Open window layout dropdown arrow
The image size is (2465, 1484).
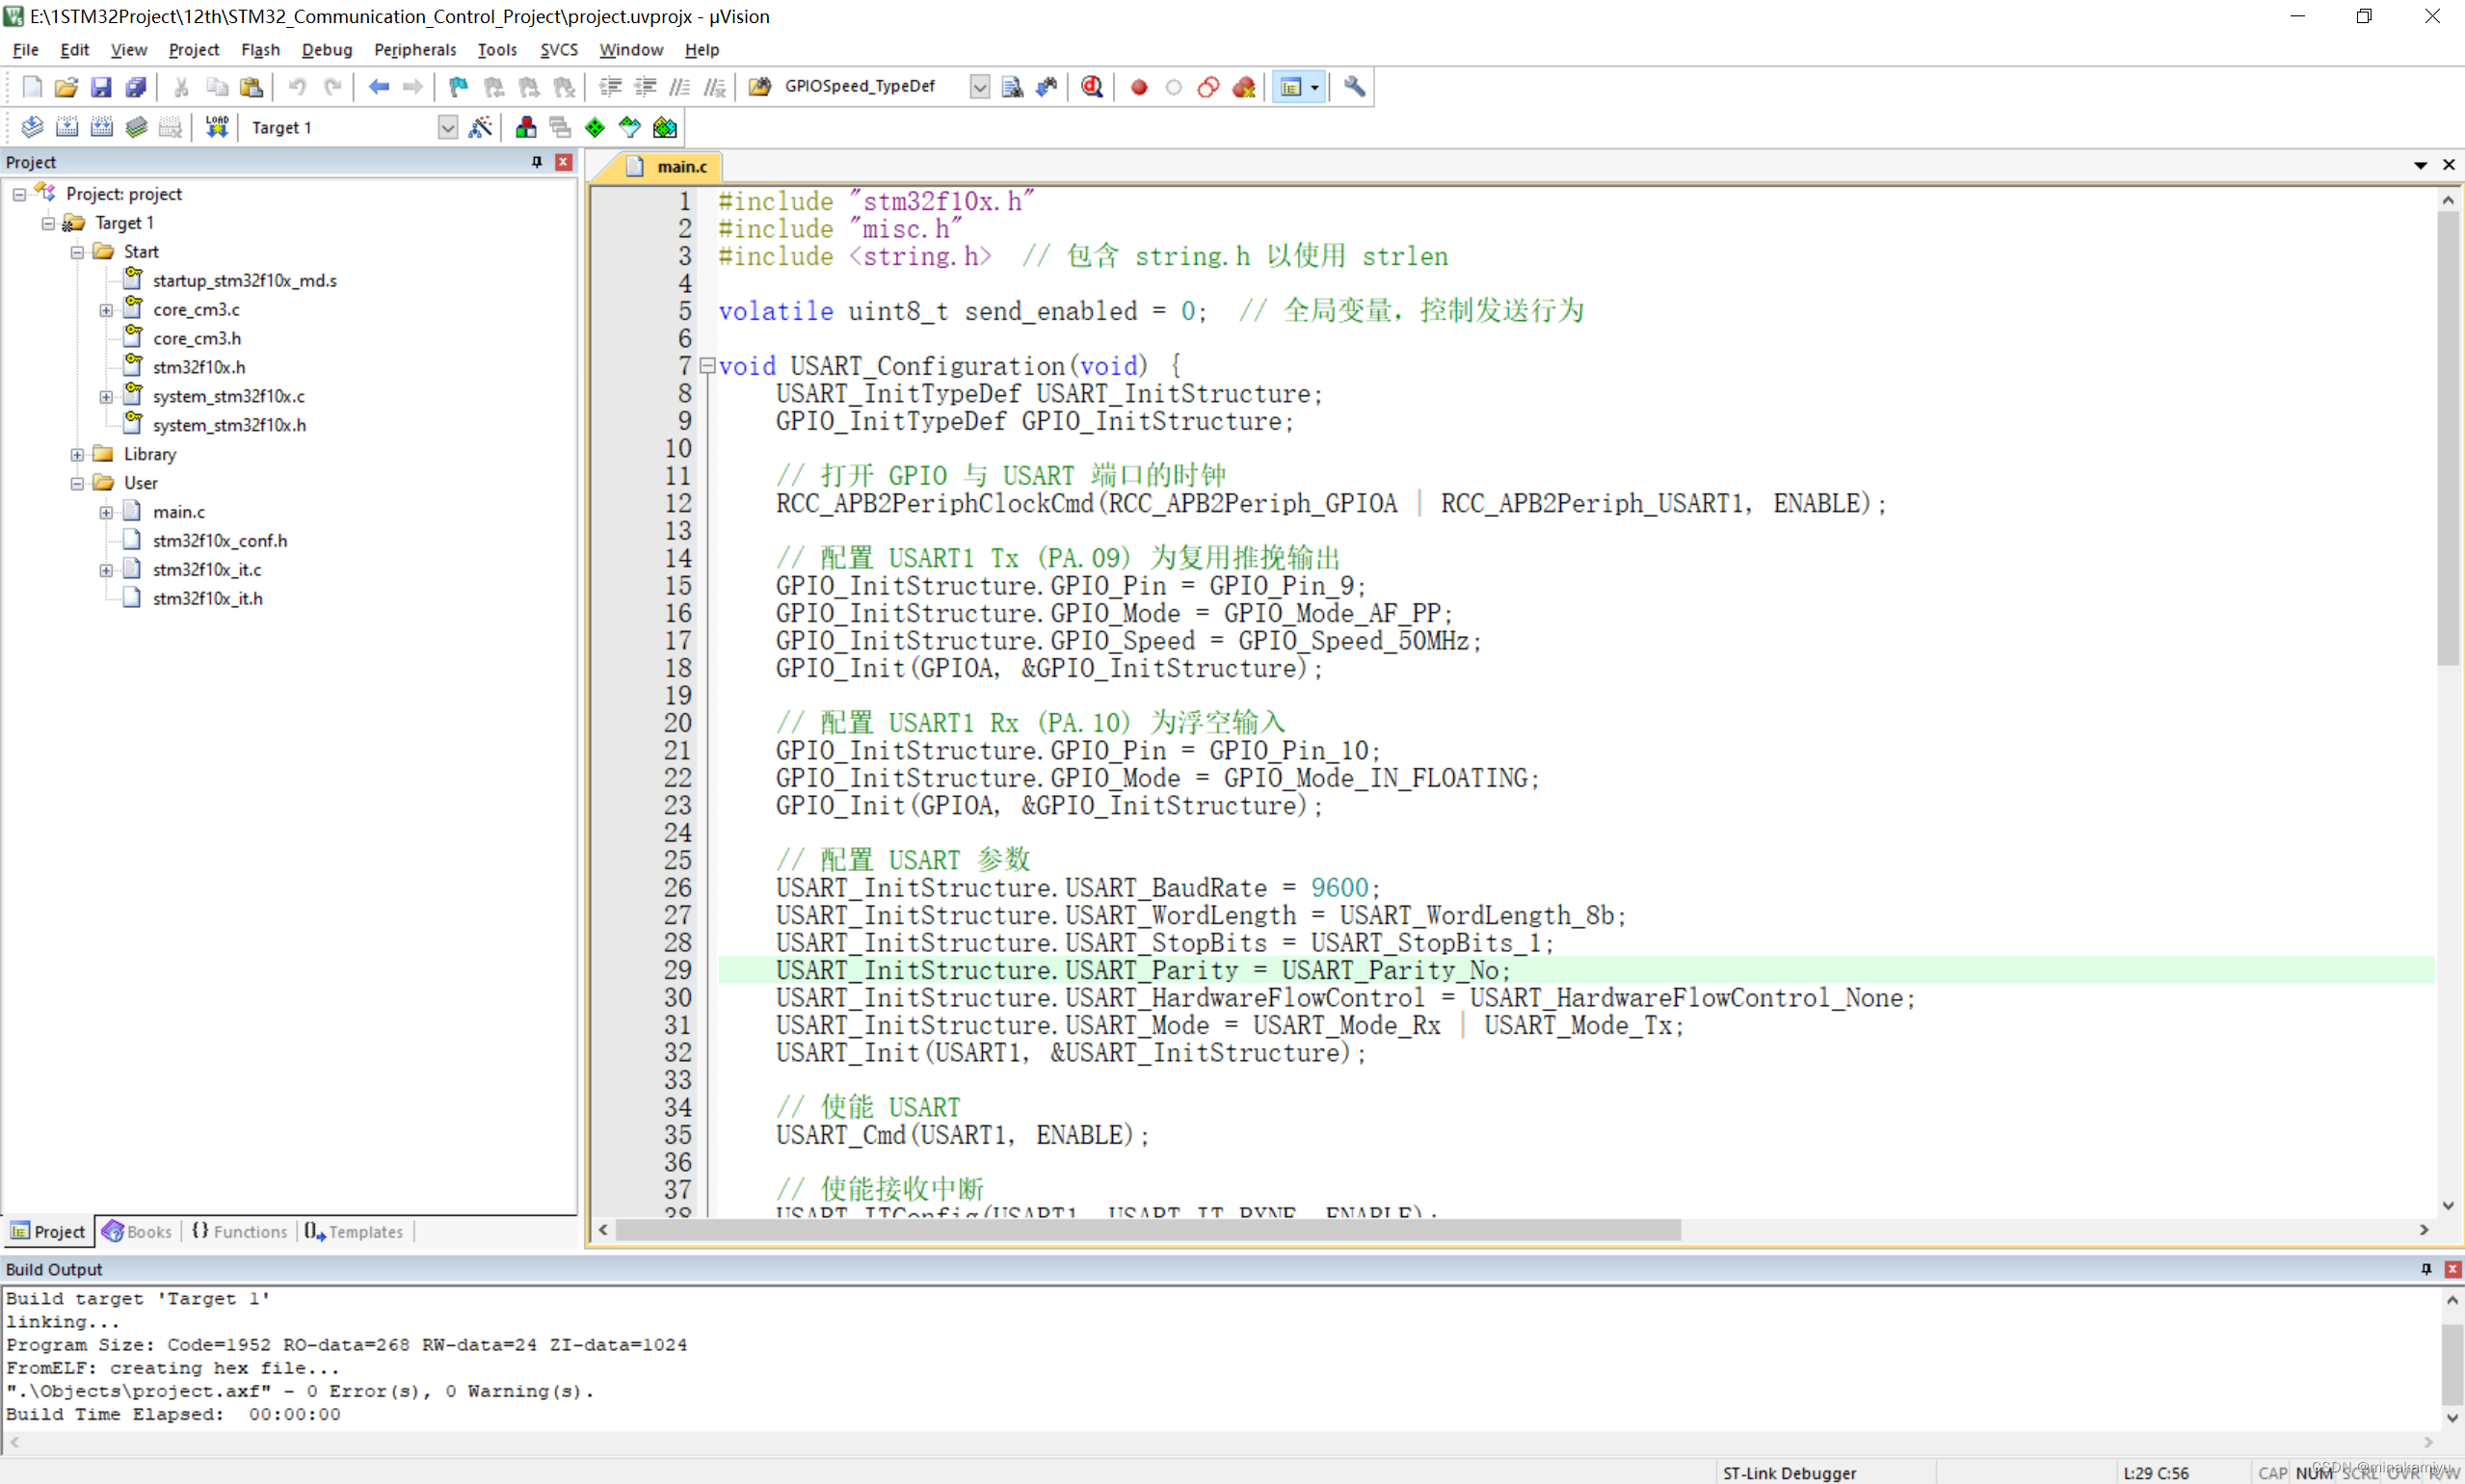pyautogui.click(x=1315, y=87)
